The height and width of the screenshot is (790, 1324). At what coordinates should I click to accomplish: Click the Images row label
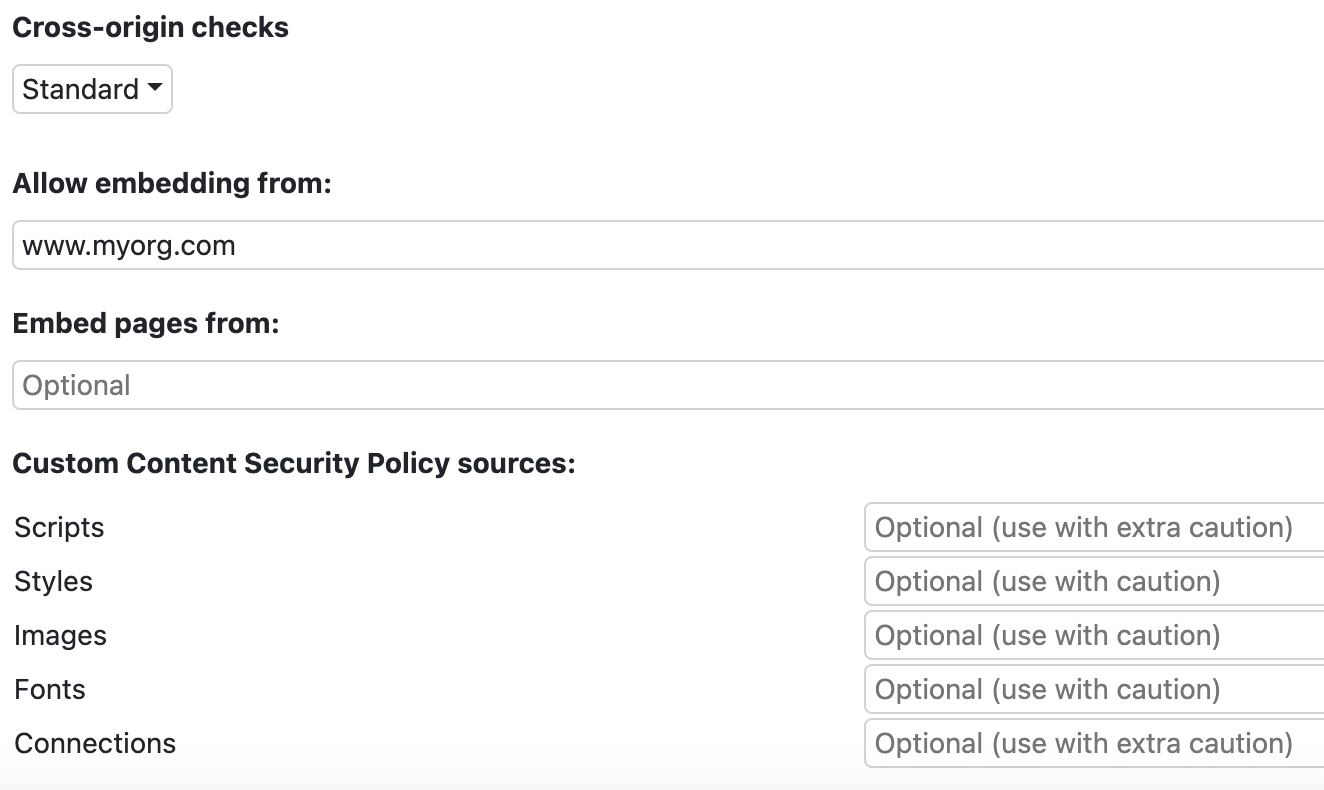pyautogui.click(x=60, y=635)
